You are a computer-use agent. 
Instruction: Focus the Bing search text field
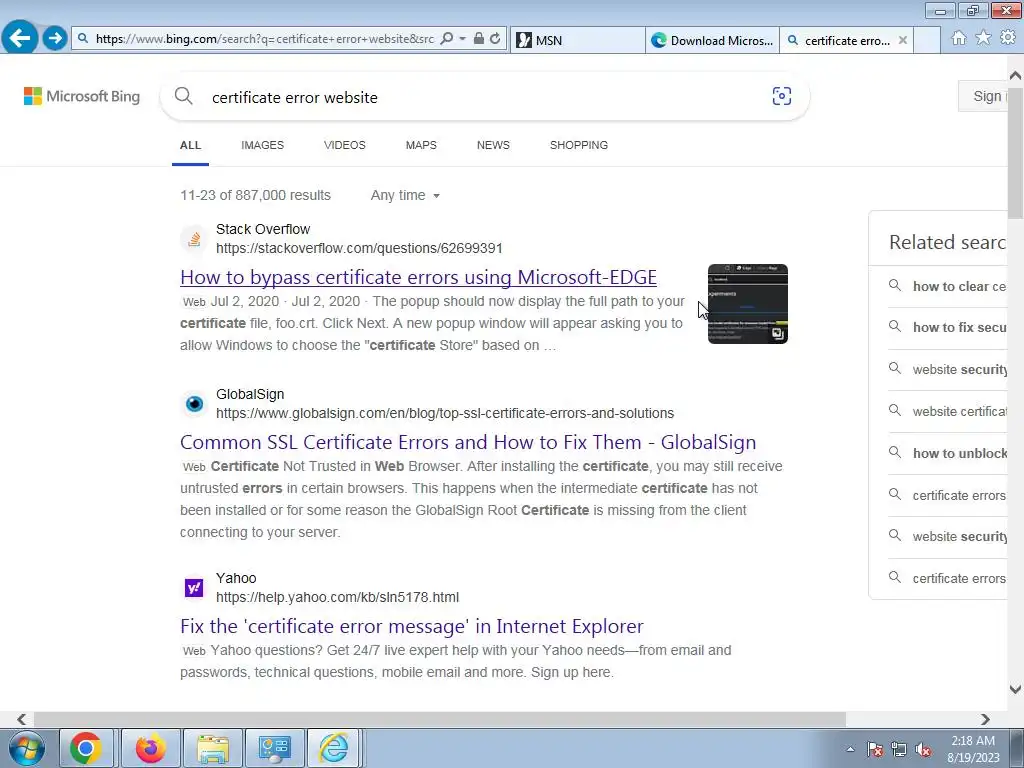(x=483, y=97)
